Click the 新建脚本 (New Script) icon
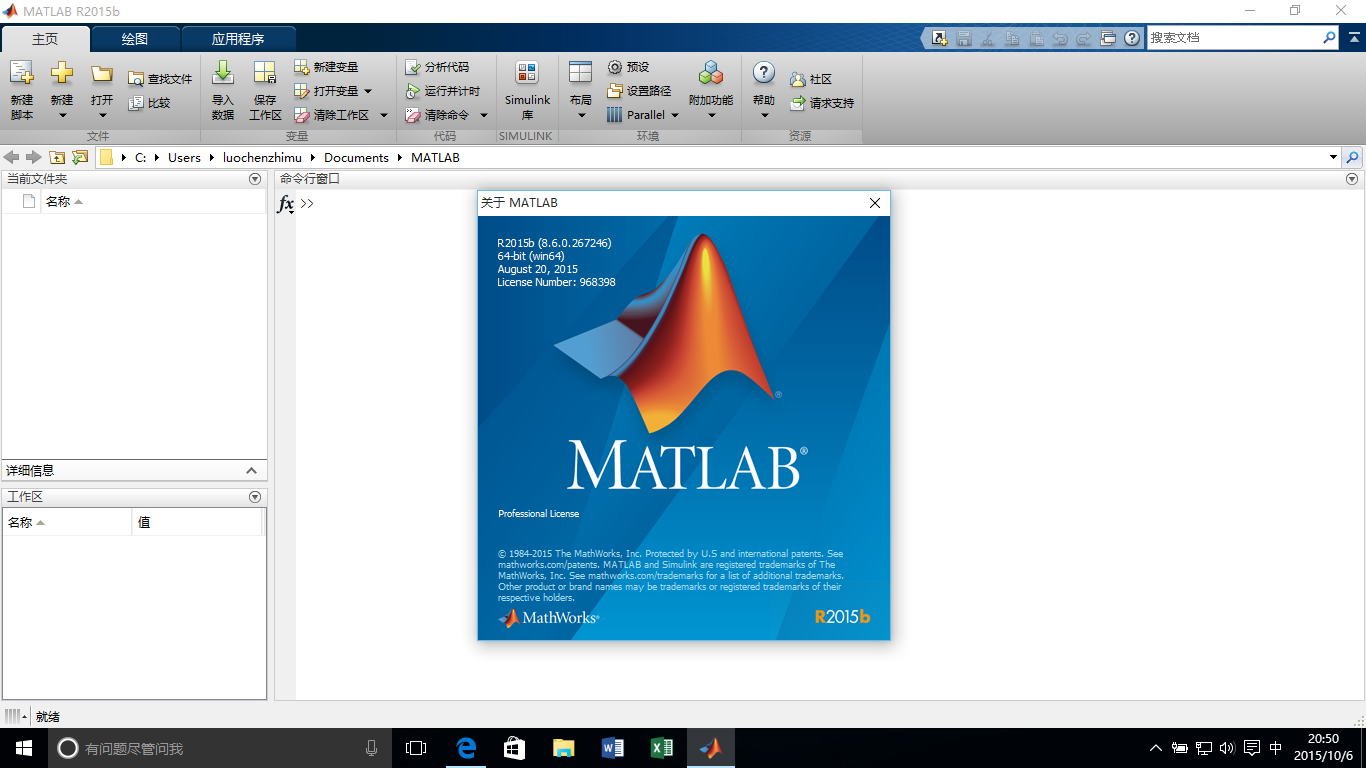 (22, 73)
